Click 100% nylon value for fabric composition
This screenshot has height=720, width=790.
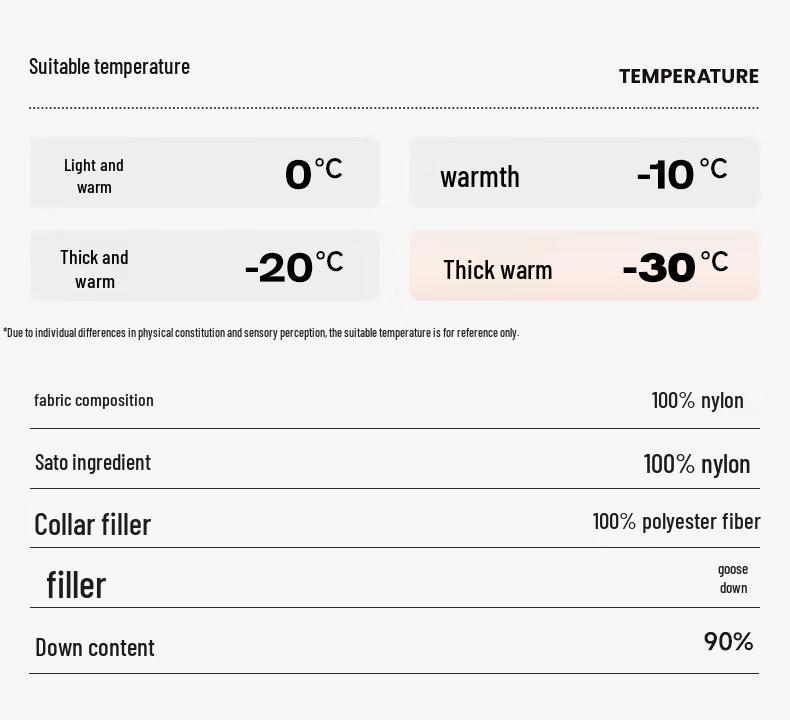pos(697,400)
